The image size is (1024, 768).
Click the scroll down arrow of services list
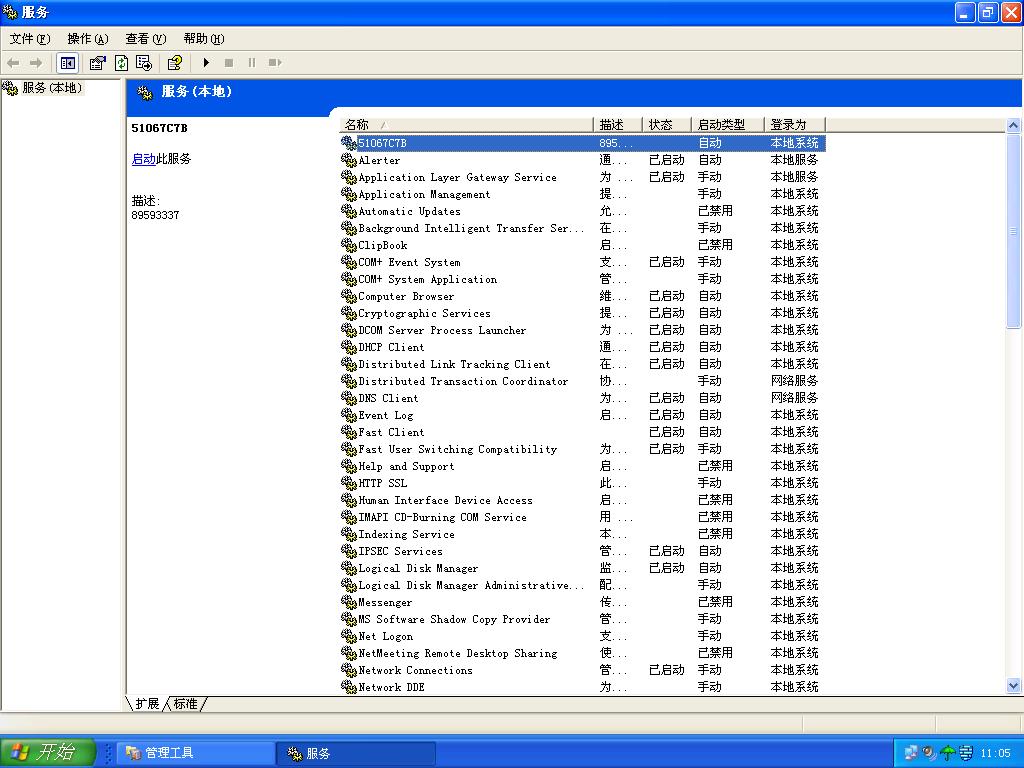pyautogui.click(x=1013, y=686)
